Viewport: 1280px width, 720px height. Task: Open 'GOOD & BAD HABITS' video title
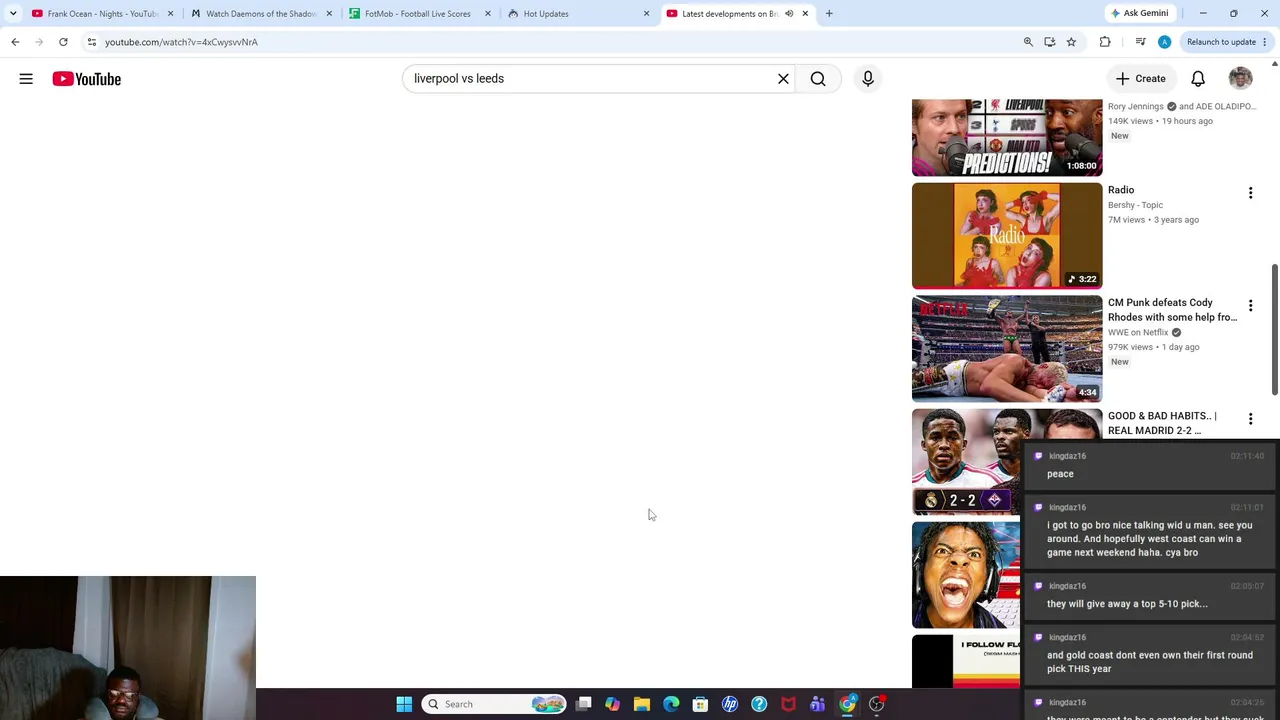[1162, 423]
